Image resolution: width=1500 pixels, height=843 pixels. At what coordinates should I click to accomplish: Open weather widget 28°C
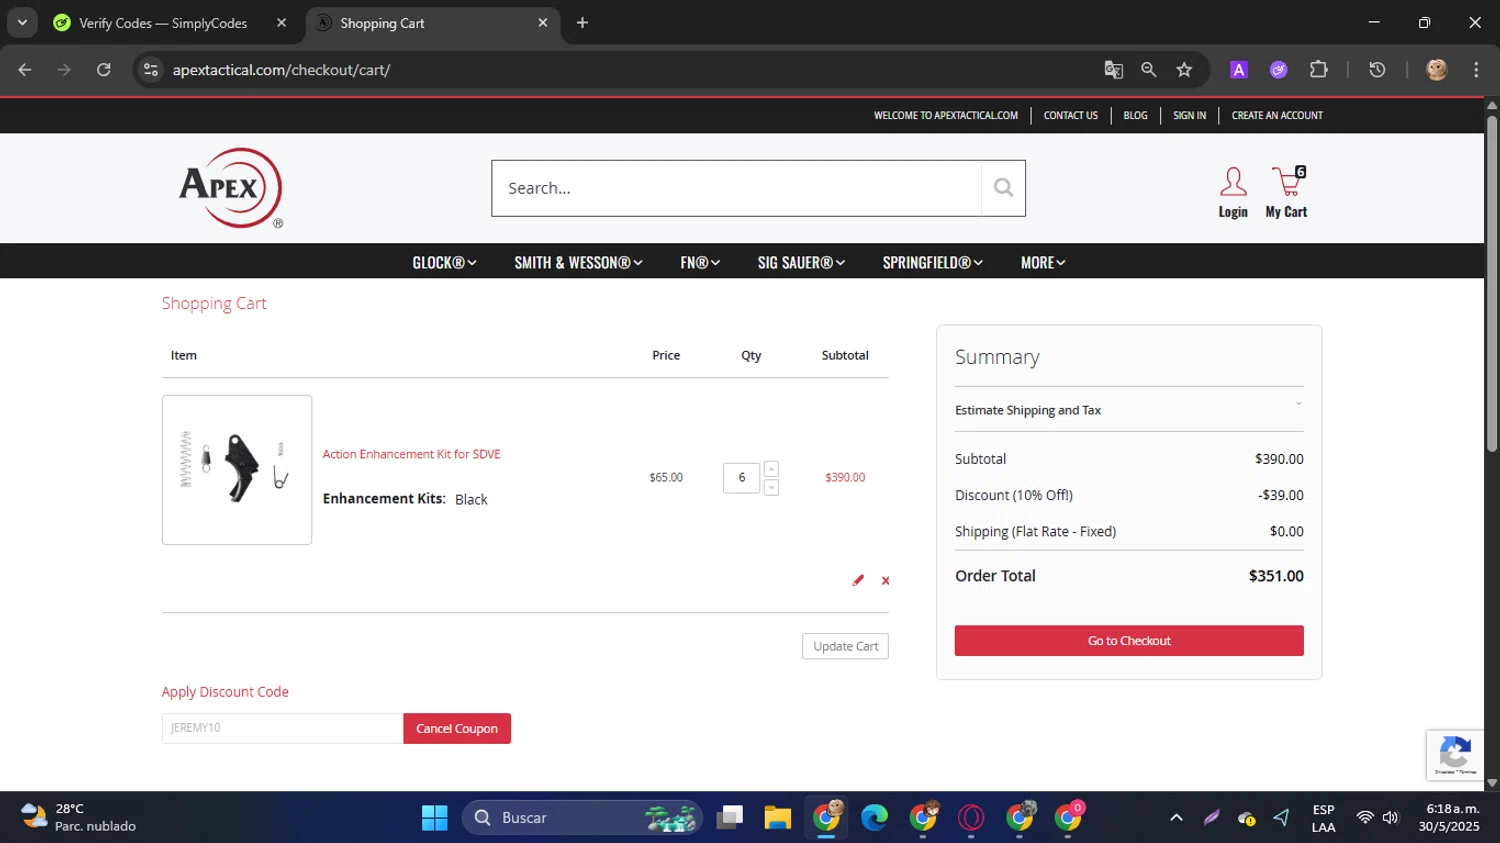pos(78,817)
